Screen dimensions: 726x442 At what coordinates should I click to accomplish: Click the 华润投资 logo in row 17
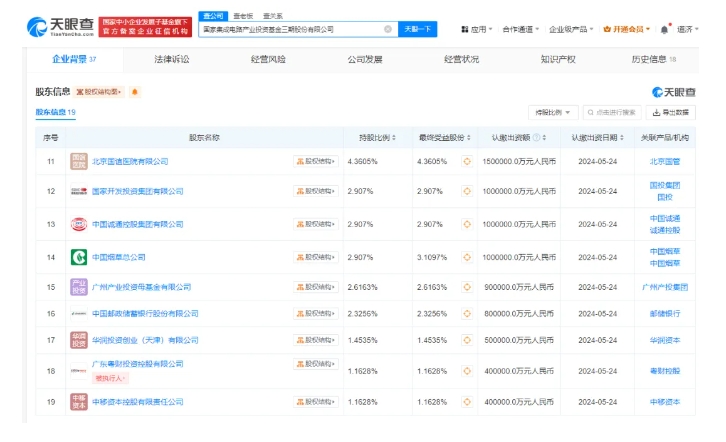pyautogui.click(x=79, y=340)
